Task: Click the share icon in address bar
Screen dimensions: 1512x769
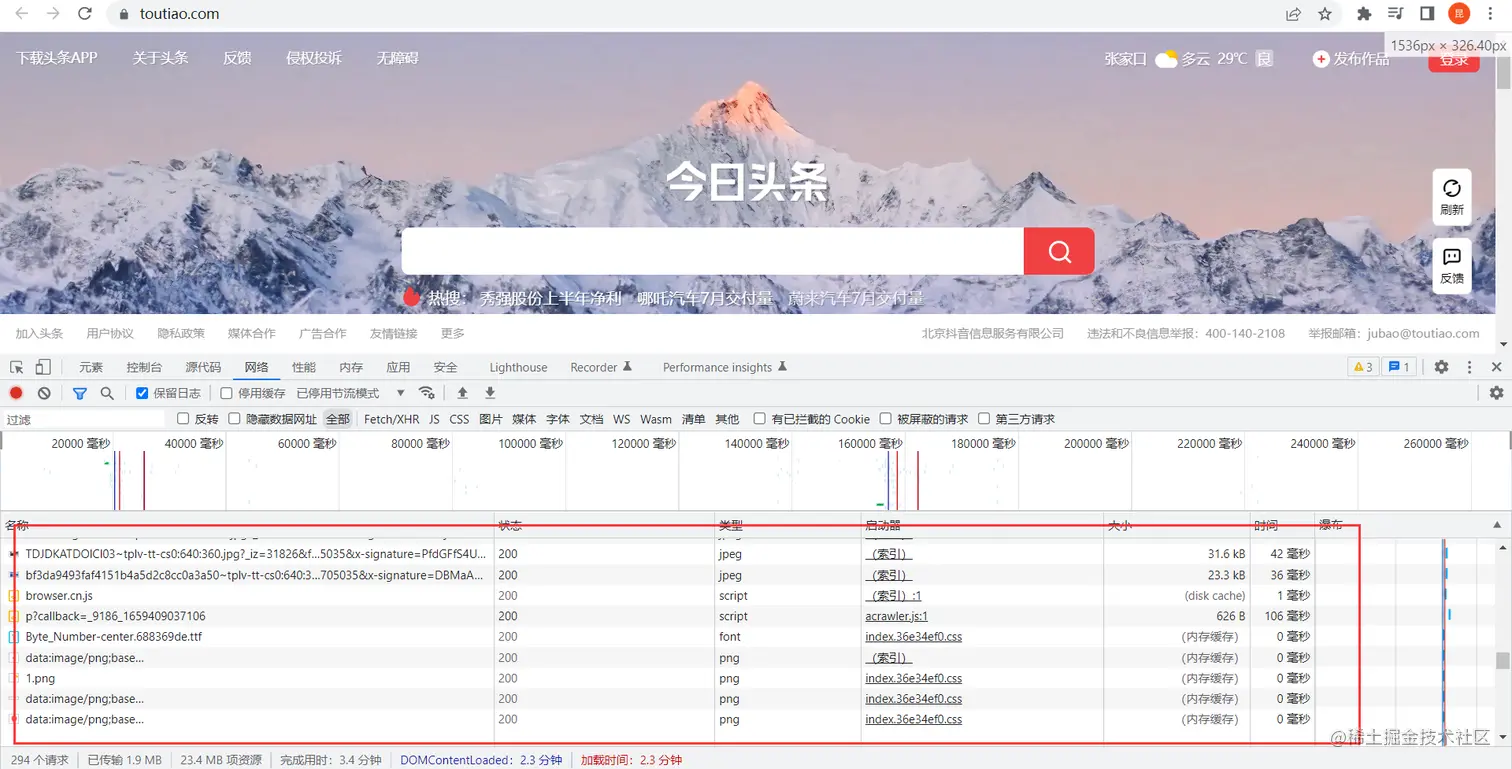Action: coord(1293,14)
